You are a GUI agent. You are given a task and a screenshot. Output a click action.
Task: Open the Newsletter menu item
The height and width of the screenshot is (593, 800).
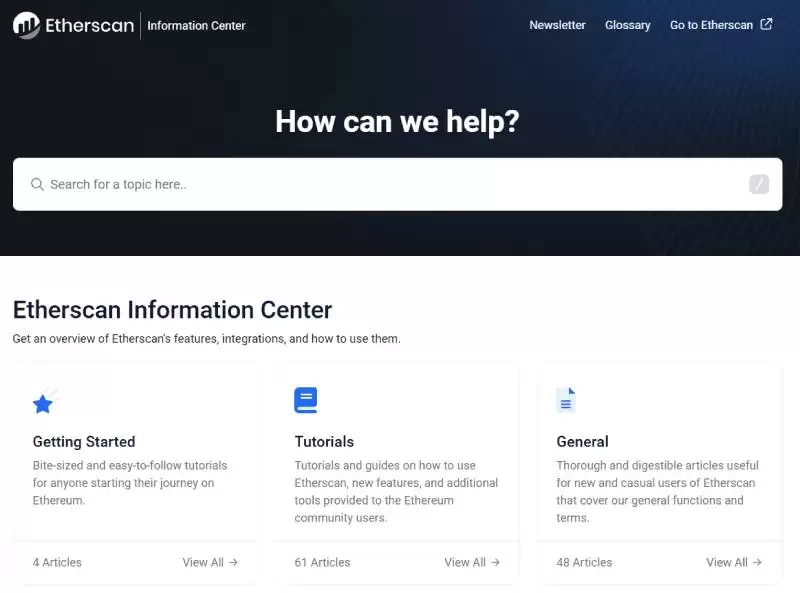[557, 25]
